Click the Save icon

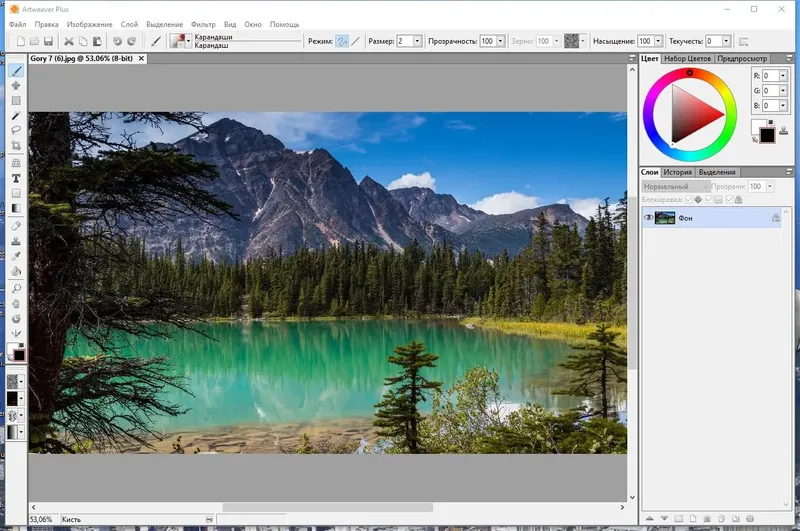coord(48,41)
